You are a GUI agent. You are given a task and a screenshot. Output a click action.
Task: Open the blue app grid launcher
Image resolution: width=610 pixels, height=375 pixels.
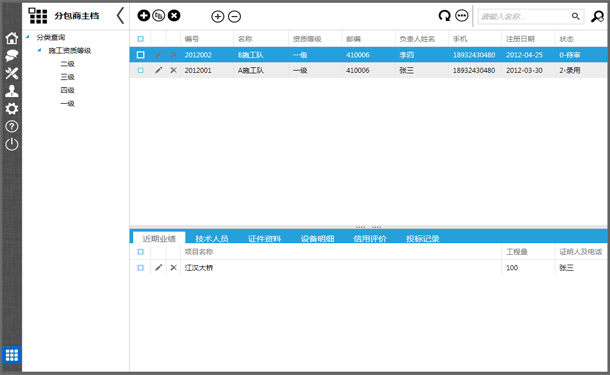coord(12,355)
